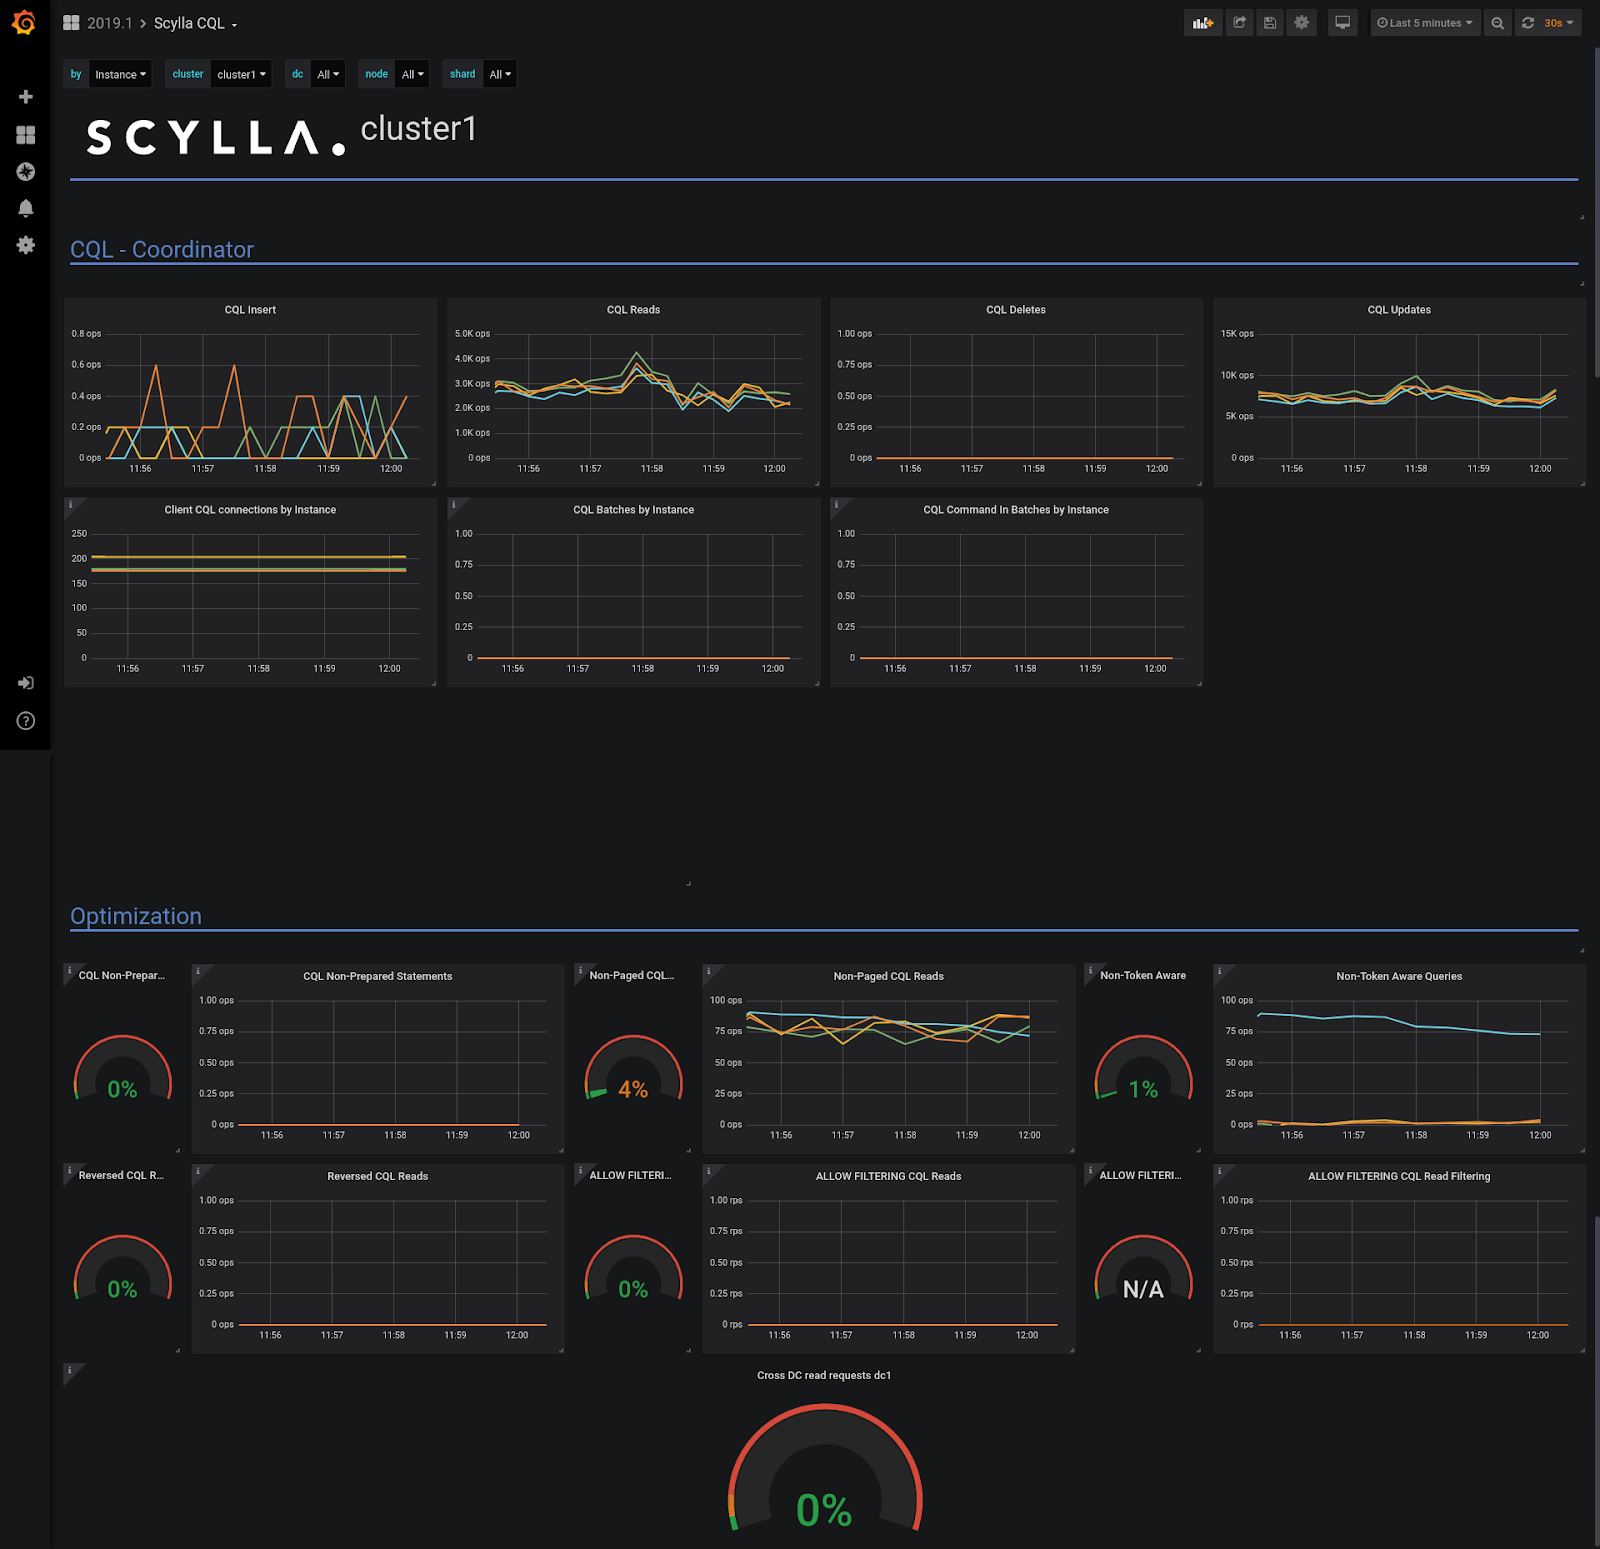Open the Client CQL connections by Instance title
1600x1549 pixels.
(x=250, y=510)
